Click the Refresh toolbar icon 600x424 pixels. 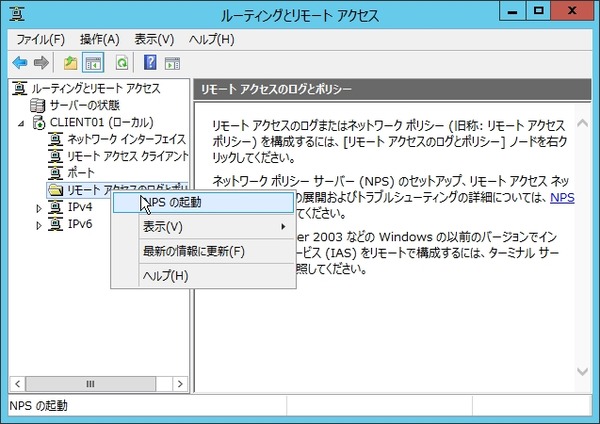122,63
